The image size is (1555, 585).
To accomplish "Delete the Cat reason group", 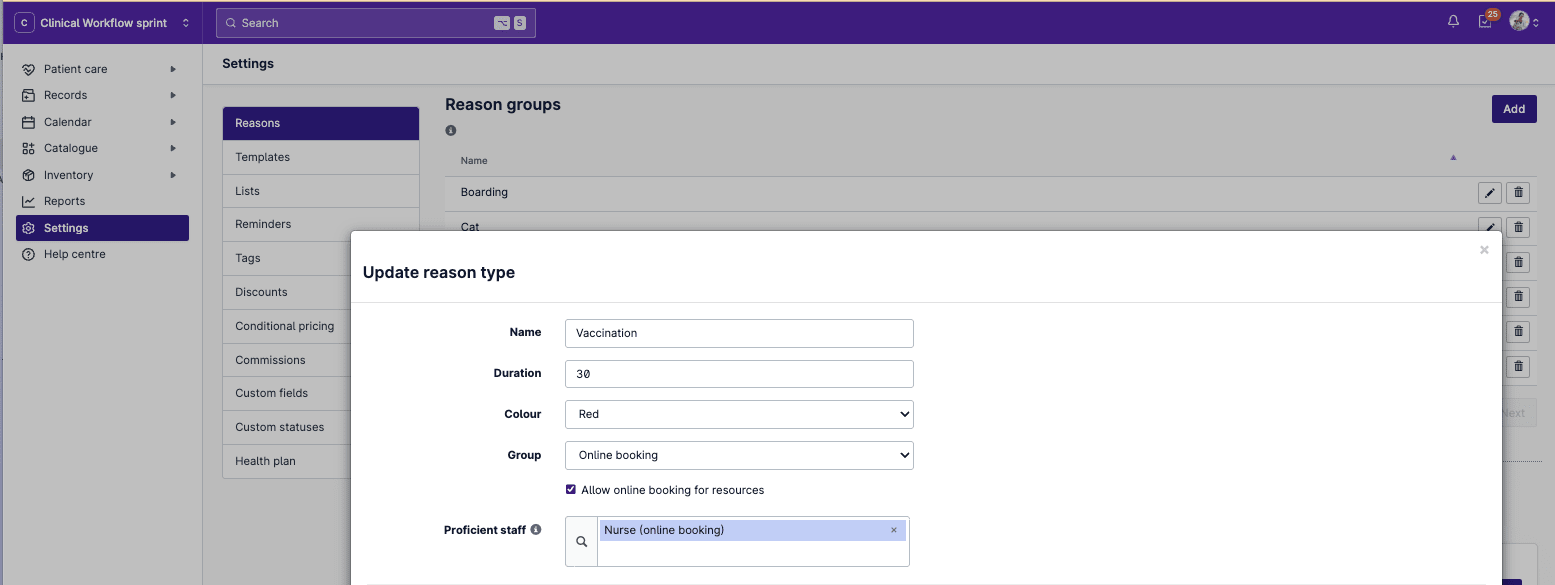I will coord(1518,227).
